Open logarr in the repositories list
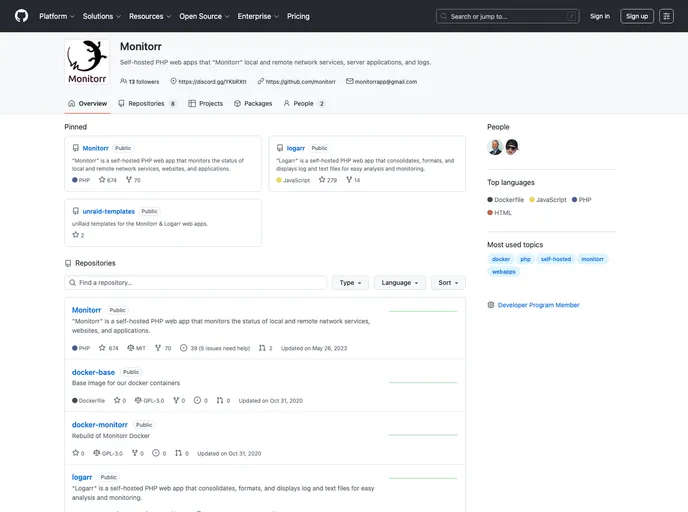The height and width of the screenshot is (512, 688). point(82,477)
